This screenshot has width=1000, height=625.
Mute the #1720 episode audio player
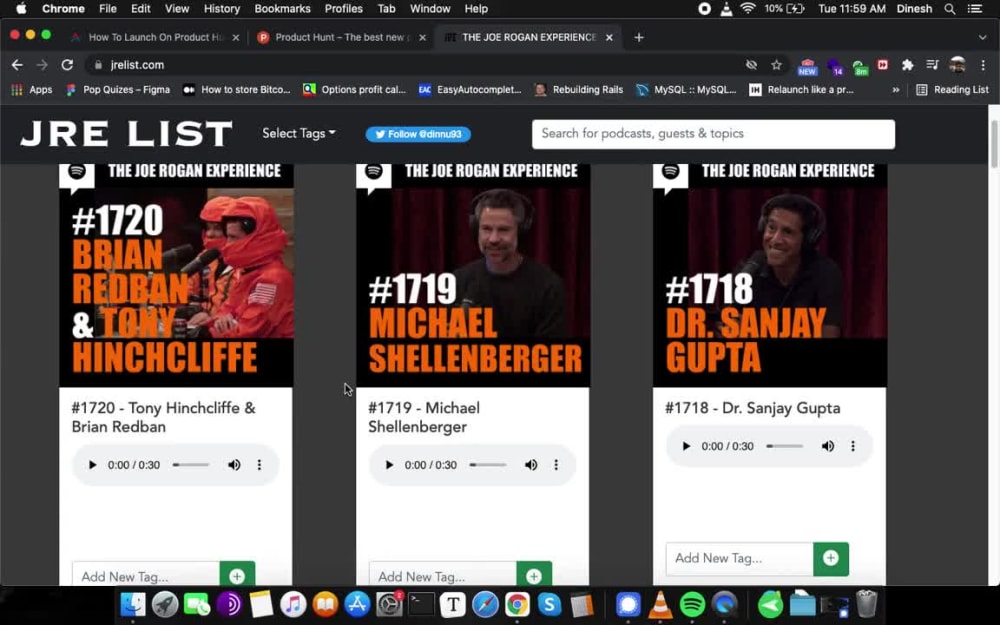(234, 465)
